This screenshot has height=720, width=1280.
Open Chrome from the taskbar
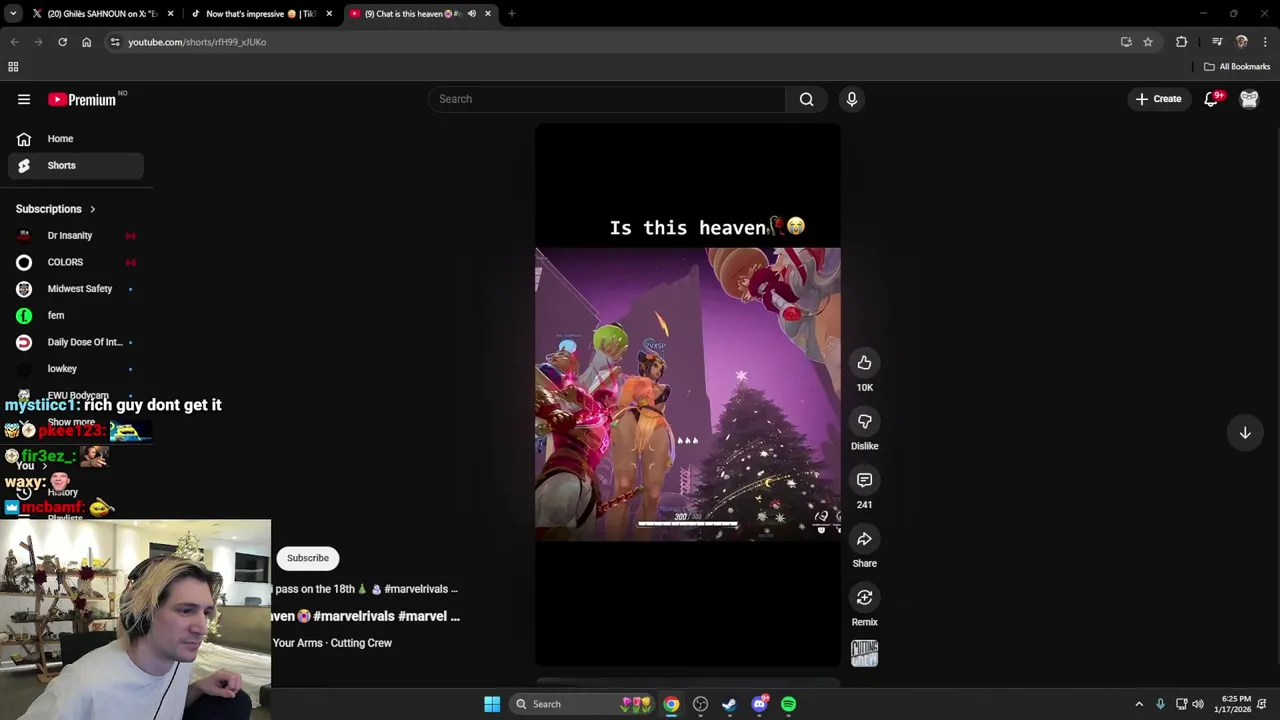pos(671,704)
